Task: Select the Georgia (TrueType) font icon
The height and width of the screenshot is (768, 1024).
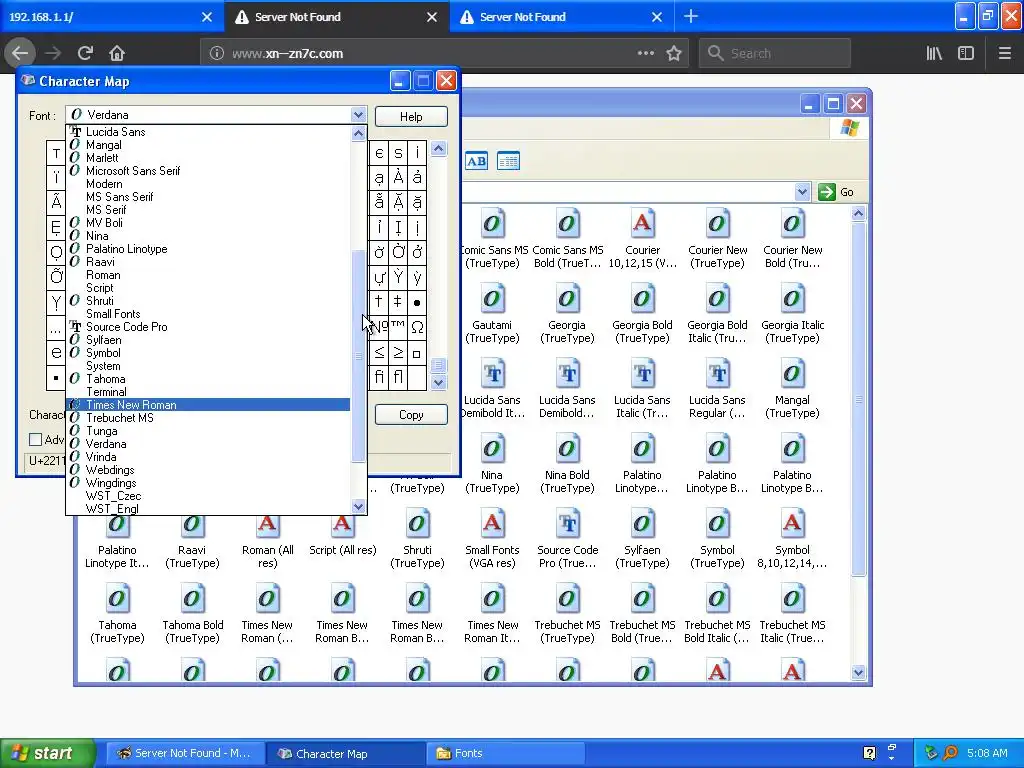Action: 567,313
